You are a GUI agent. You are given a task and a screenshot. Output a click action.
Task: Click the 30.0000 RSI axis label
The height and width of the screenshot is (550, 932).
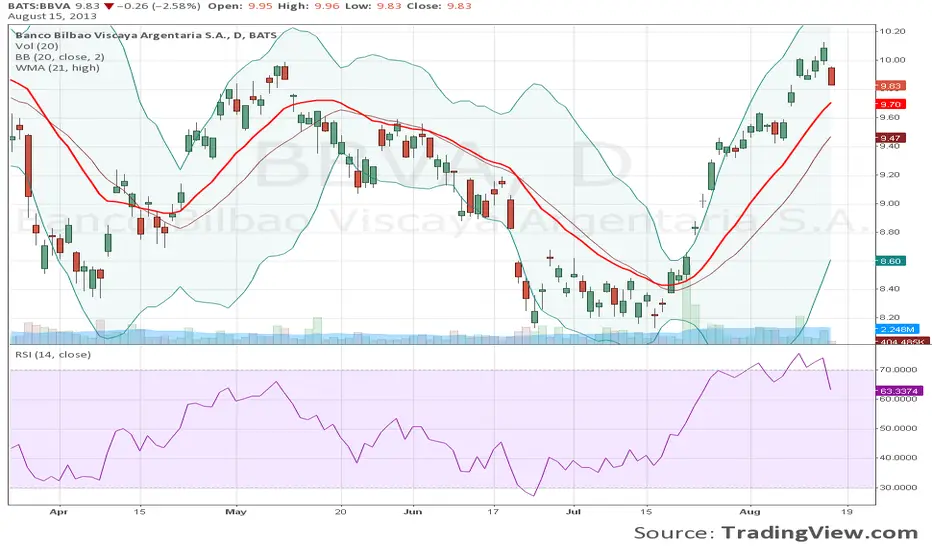point(898,488)
